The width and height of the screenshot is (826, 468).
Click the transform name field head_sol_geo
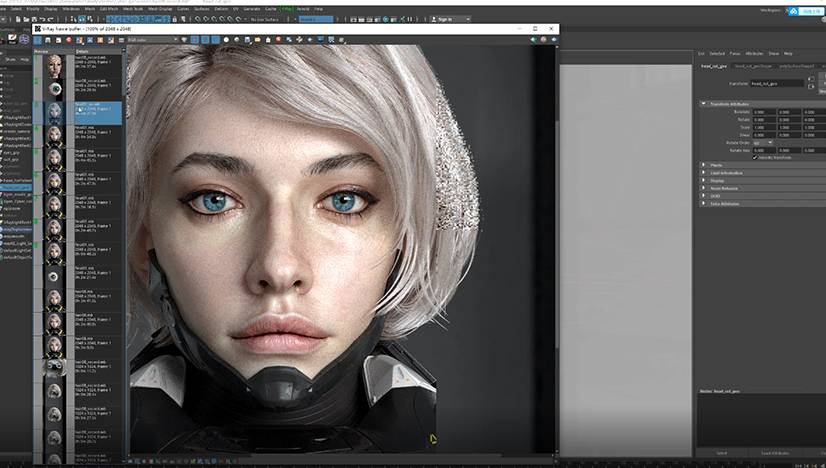777,84
